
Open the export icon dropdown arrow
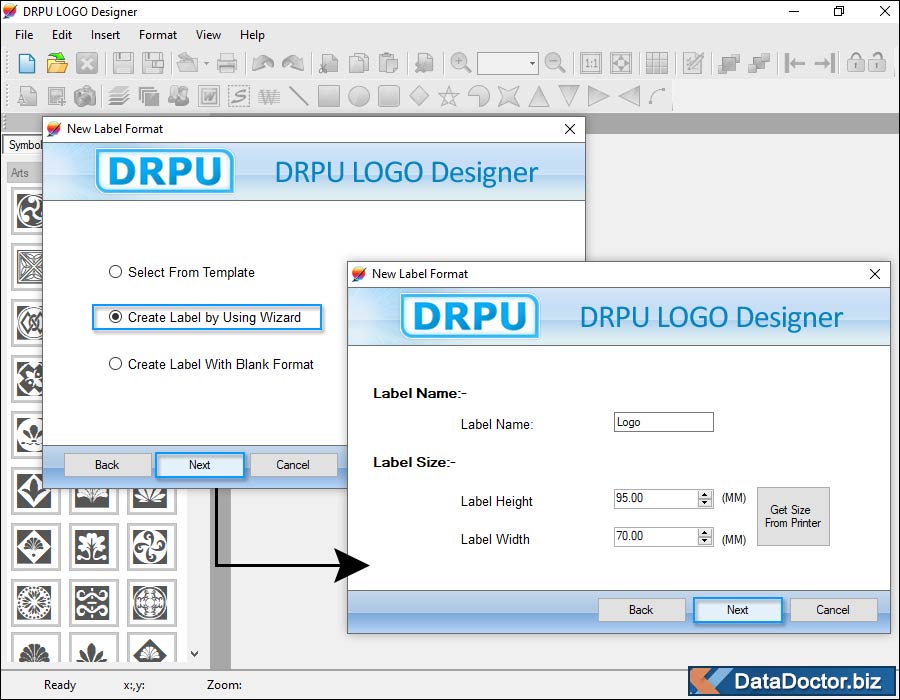pyautogui.click(x=207, y=63)
